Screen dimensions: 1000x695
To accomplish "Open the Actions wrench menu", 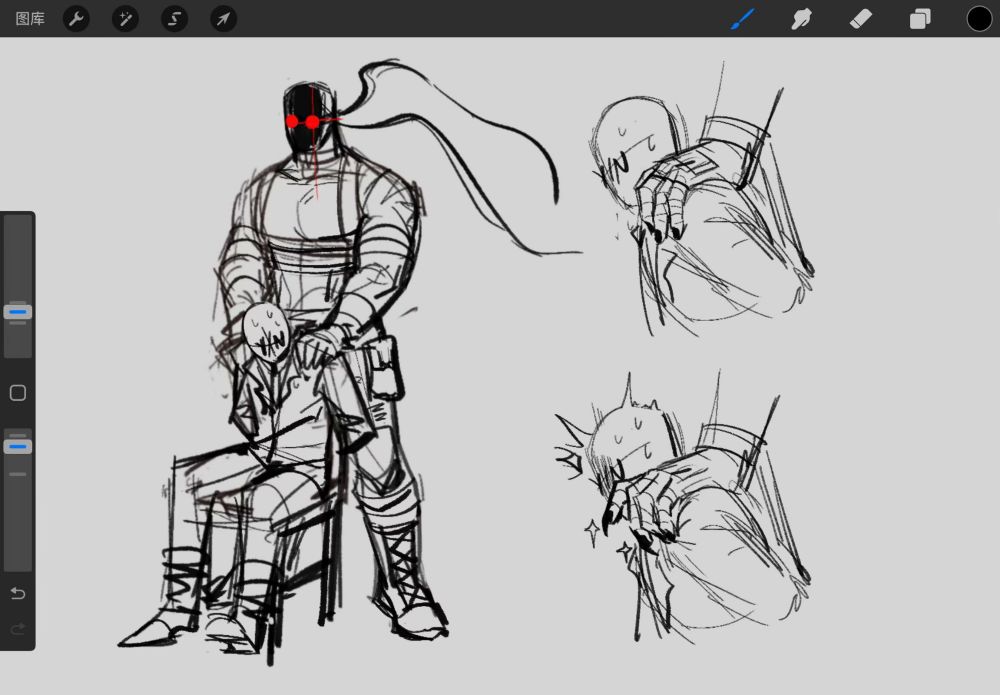I will [x=76, y=19].
